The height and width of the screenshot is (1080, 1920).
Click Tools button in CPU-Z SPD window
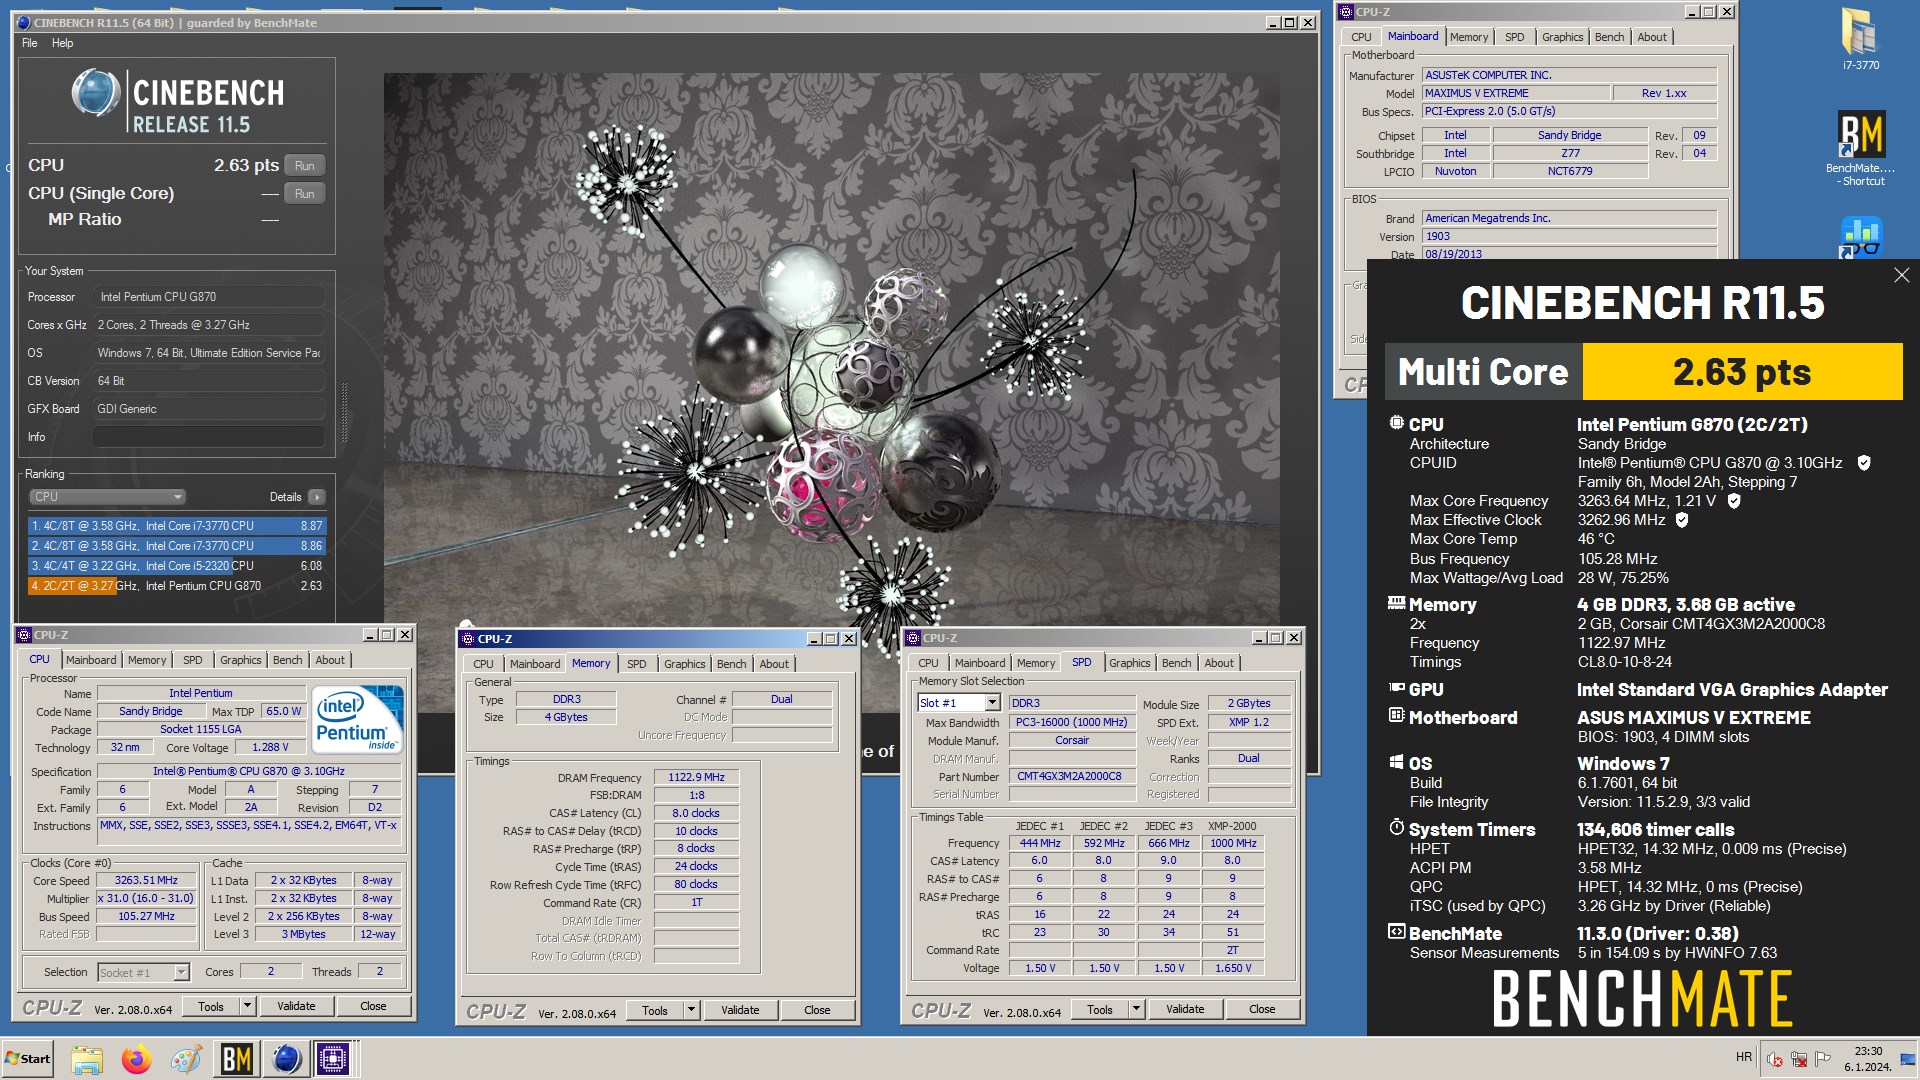1100,1009
